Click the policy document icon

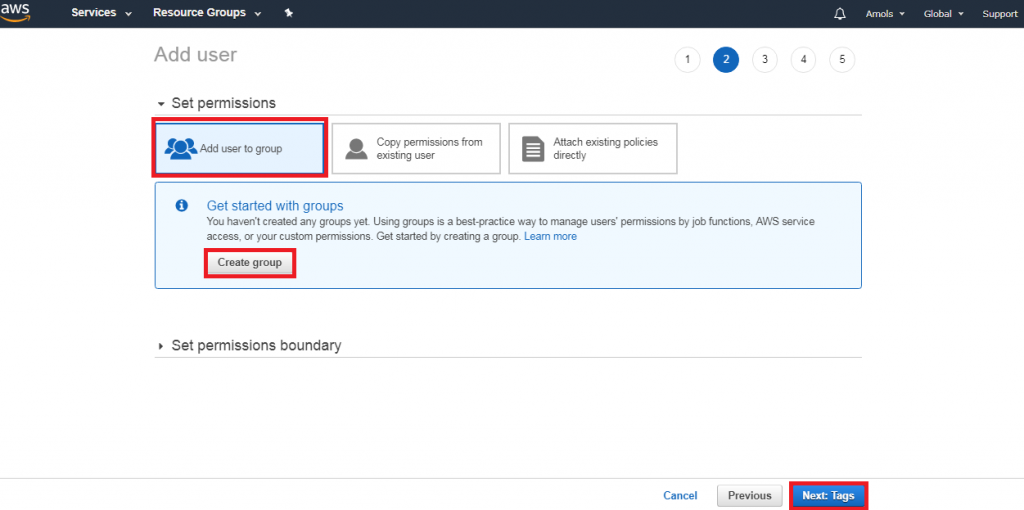(x=533, y=149)
